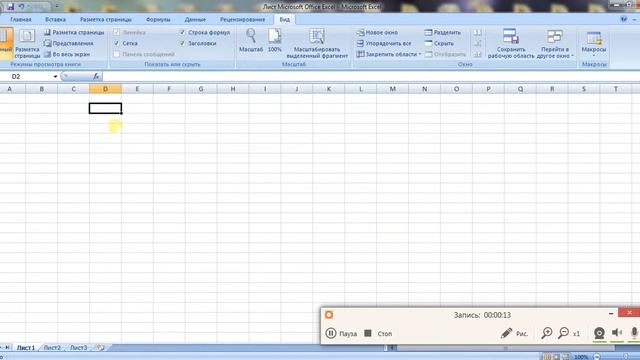Hide the window with Скрыть

[x=439, y=43]
